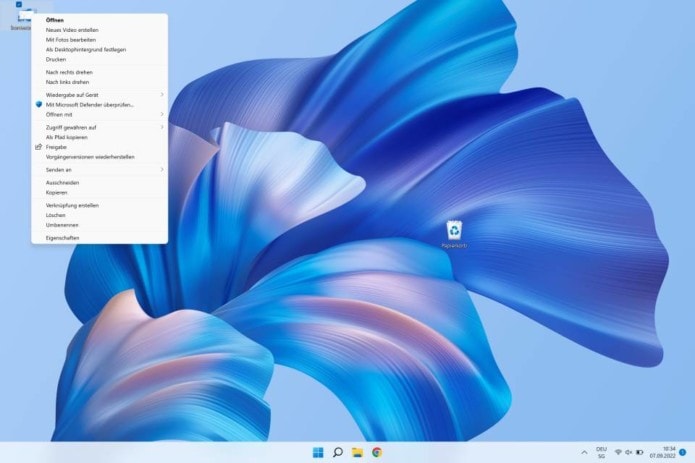Launch Google Chrome from the taskbar

point(377,452)
